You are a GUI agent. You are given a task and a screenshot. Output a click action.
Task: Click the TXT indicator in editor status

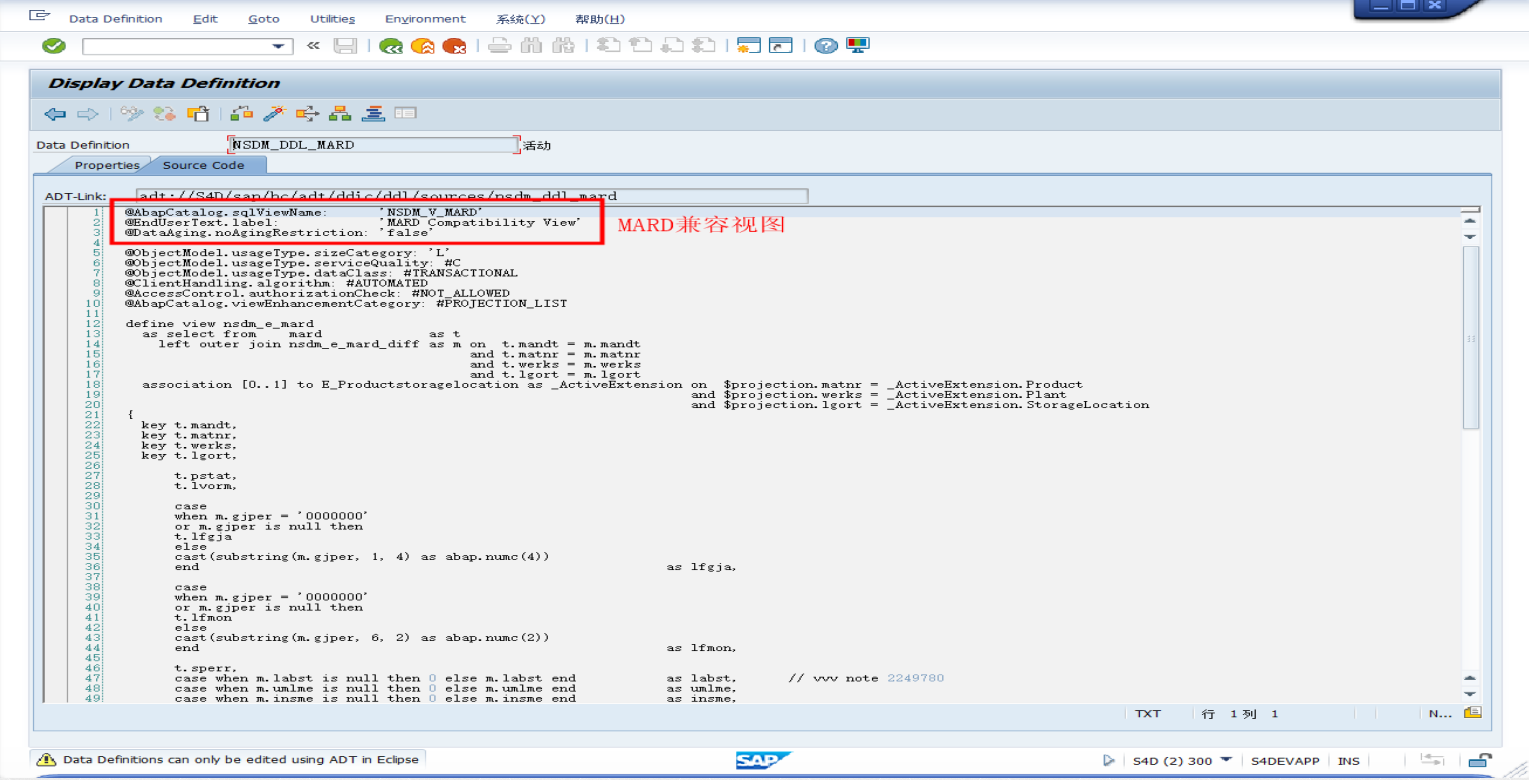click(1148, 714)
